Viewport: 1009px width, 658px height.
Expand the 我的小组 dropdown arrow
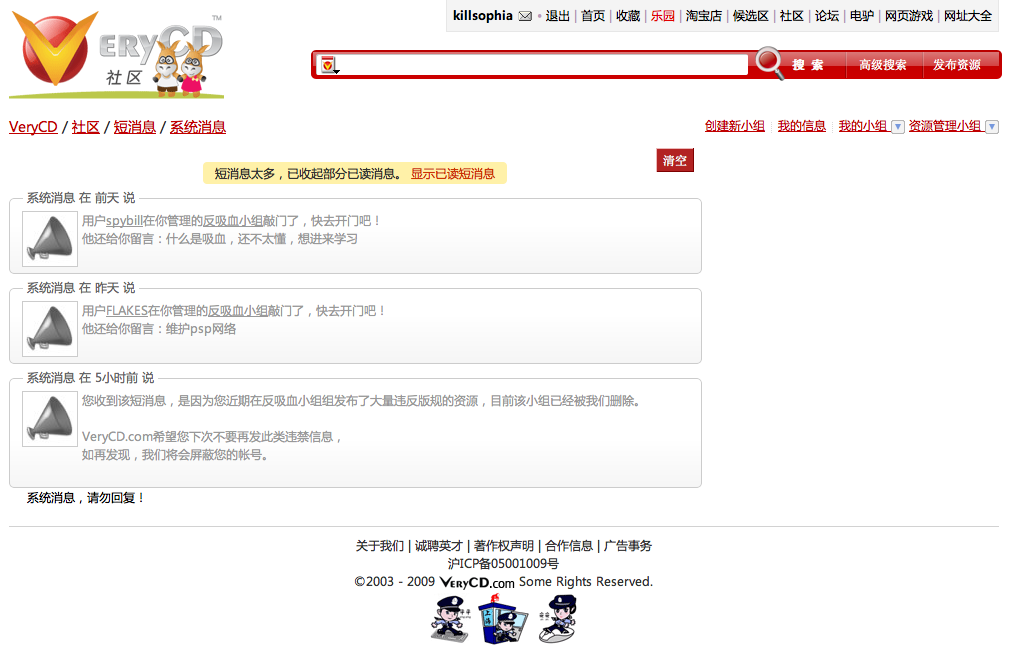pos(898,127)
